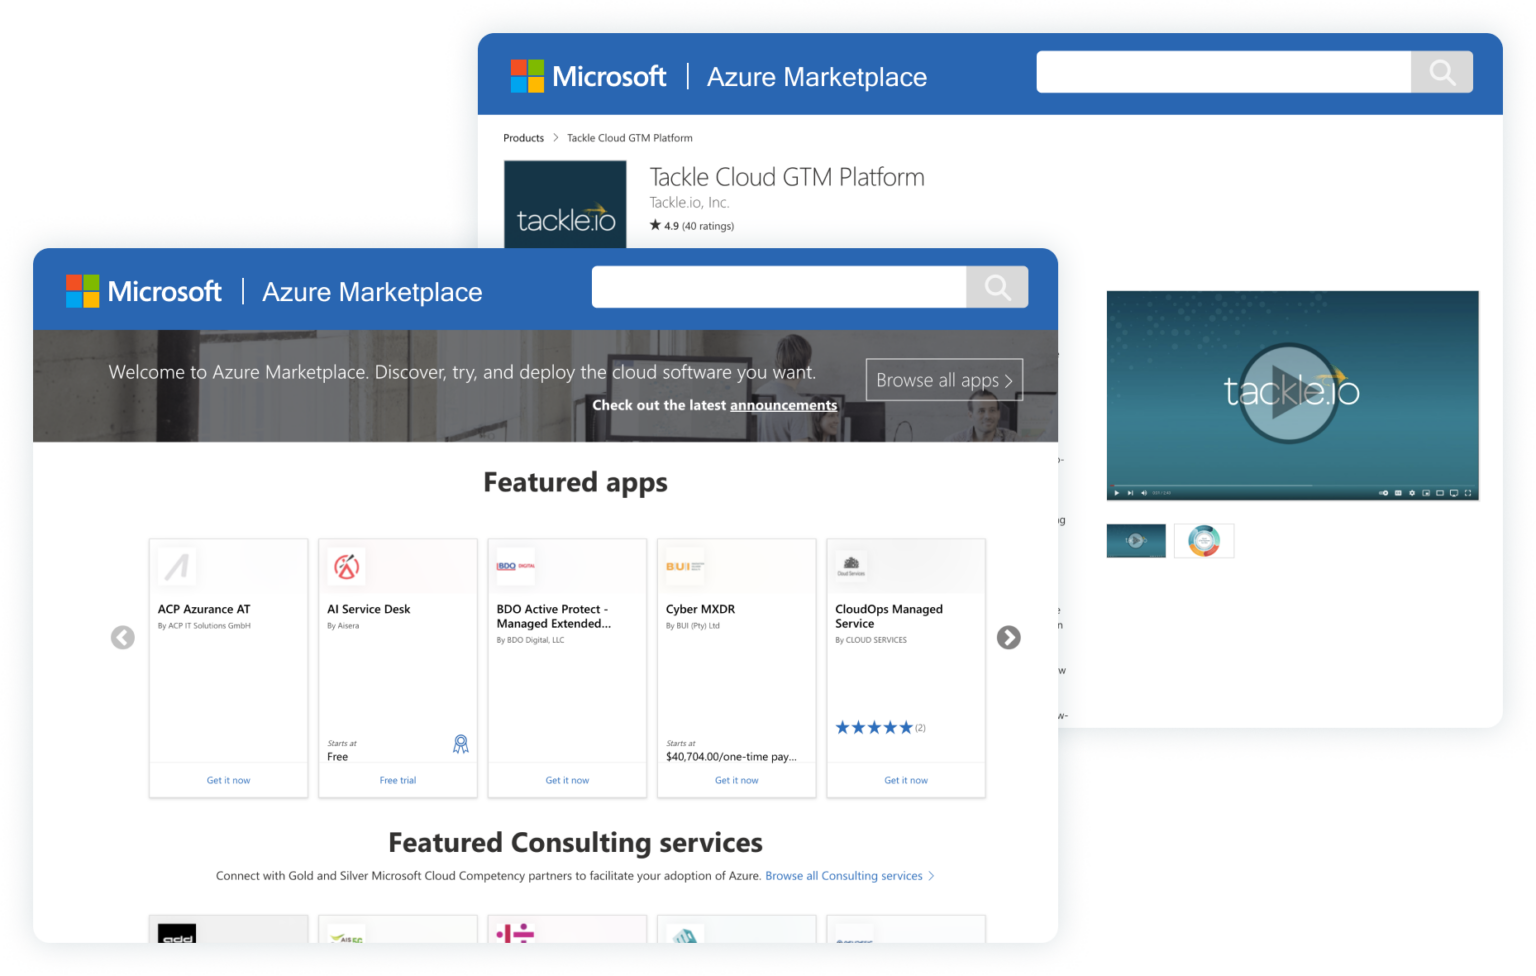Viewport: 1536px width, 976px height.
Task: Click Tackle Cloud GTM Platform breadcrumb text
Action: 630,138
